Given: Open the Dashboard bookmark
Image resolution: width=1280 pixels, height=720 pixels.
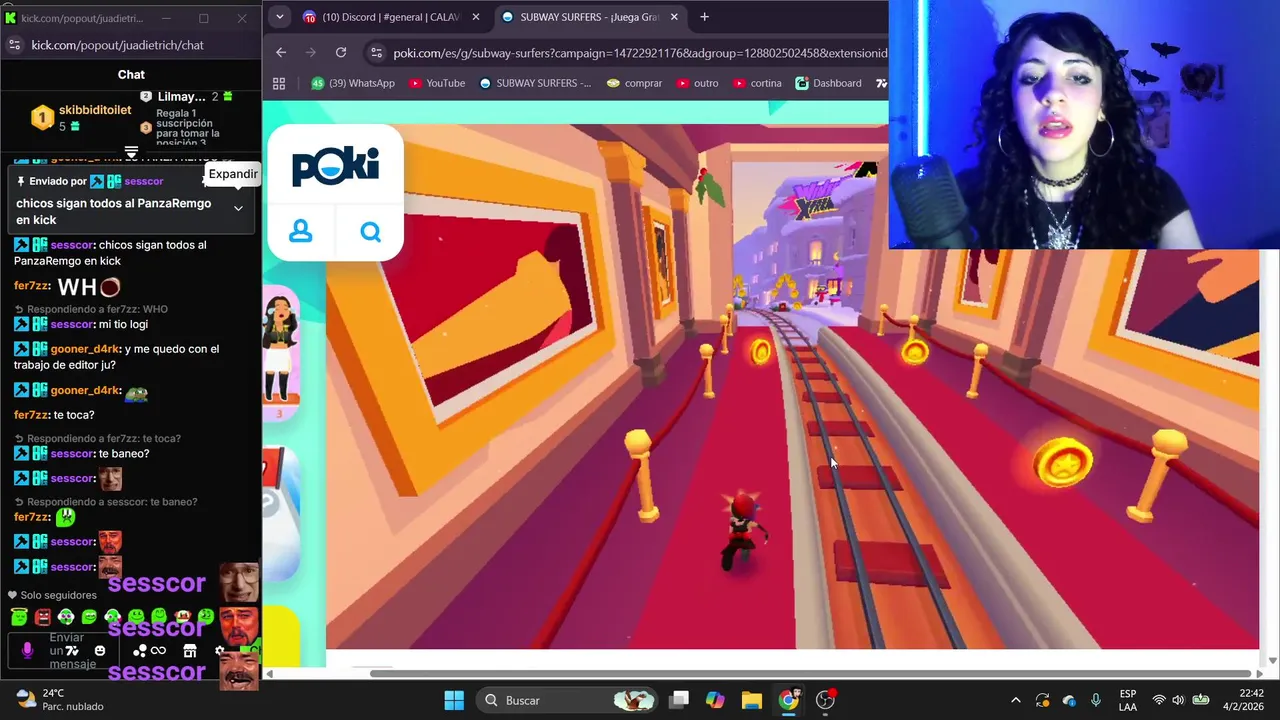Looking at the screenshot, I should tap(828, 83).
